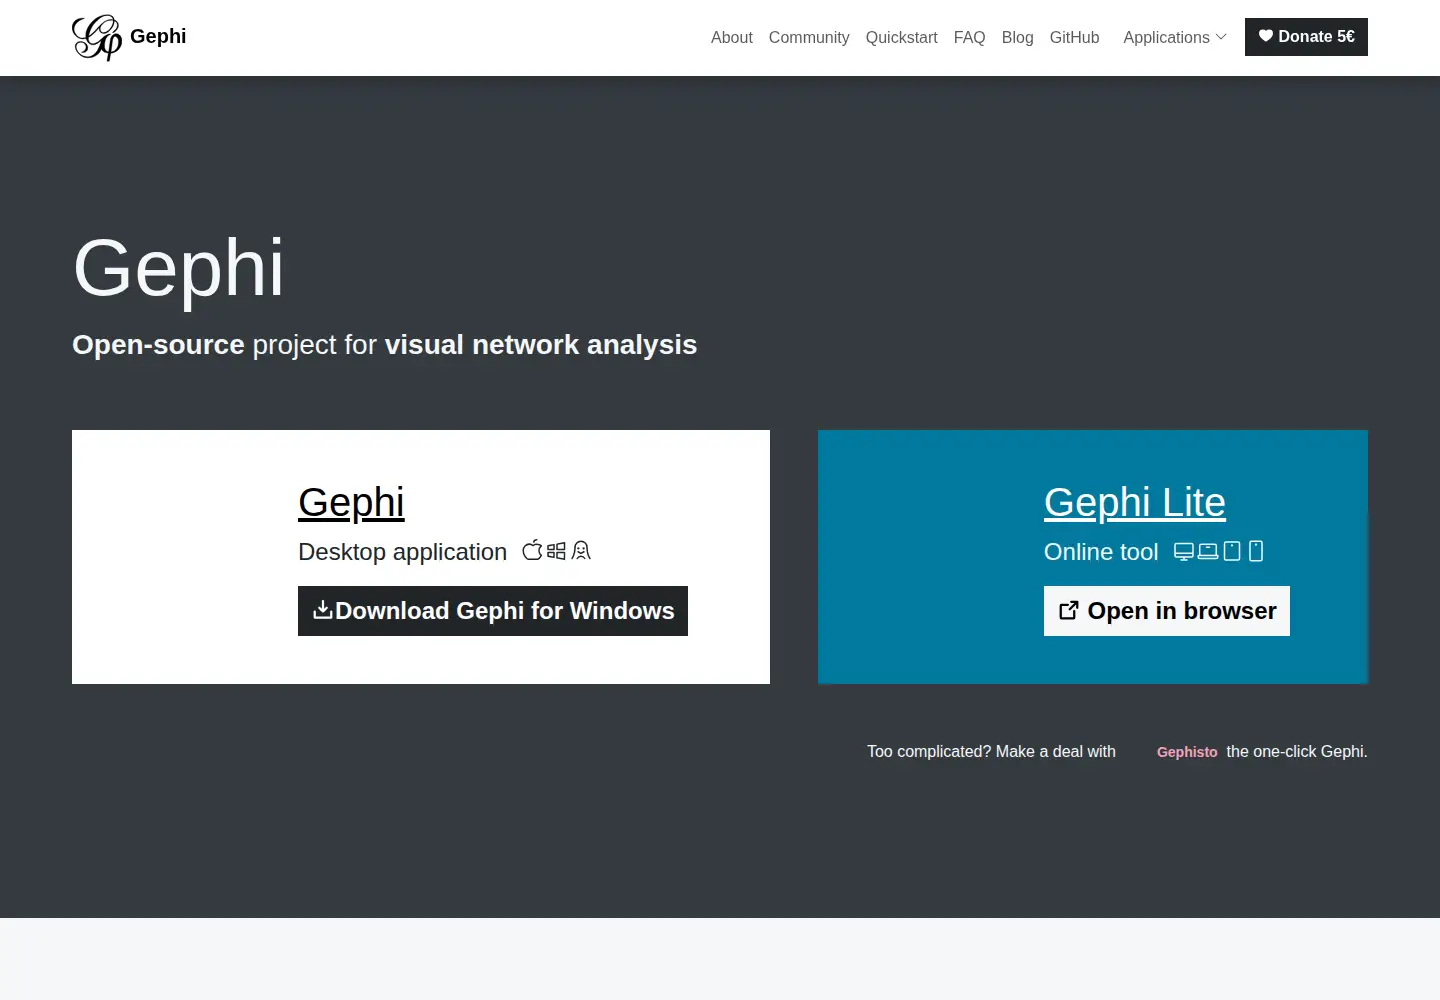Viewport: 1440px width, 1000px height.
Task: Go to the Community page
Action: (809, 37)
